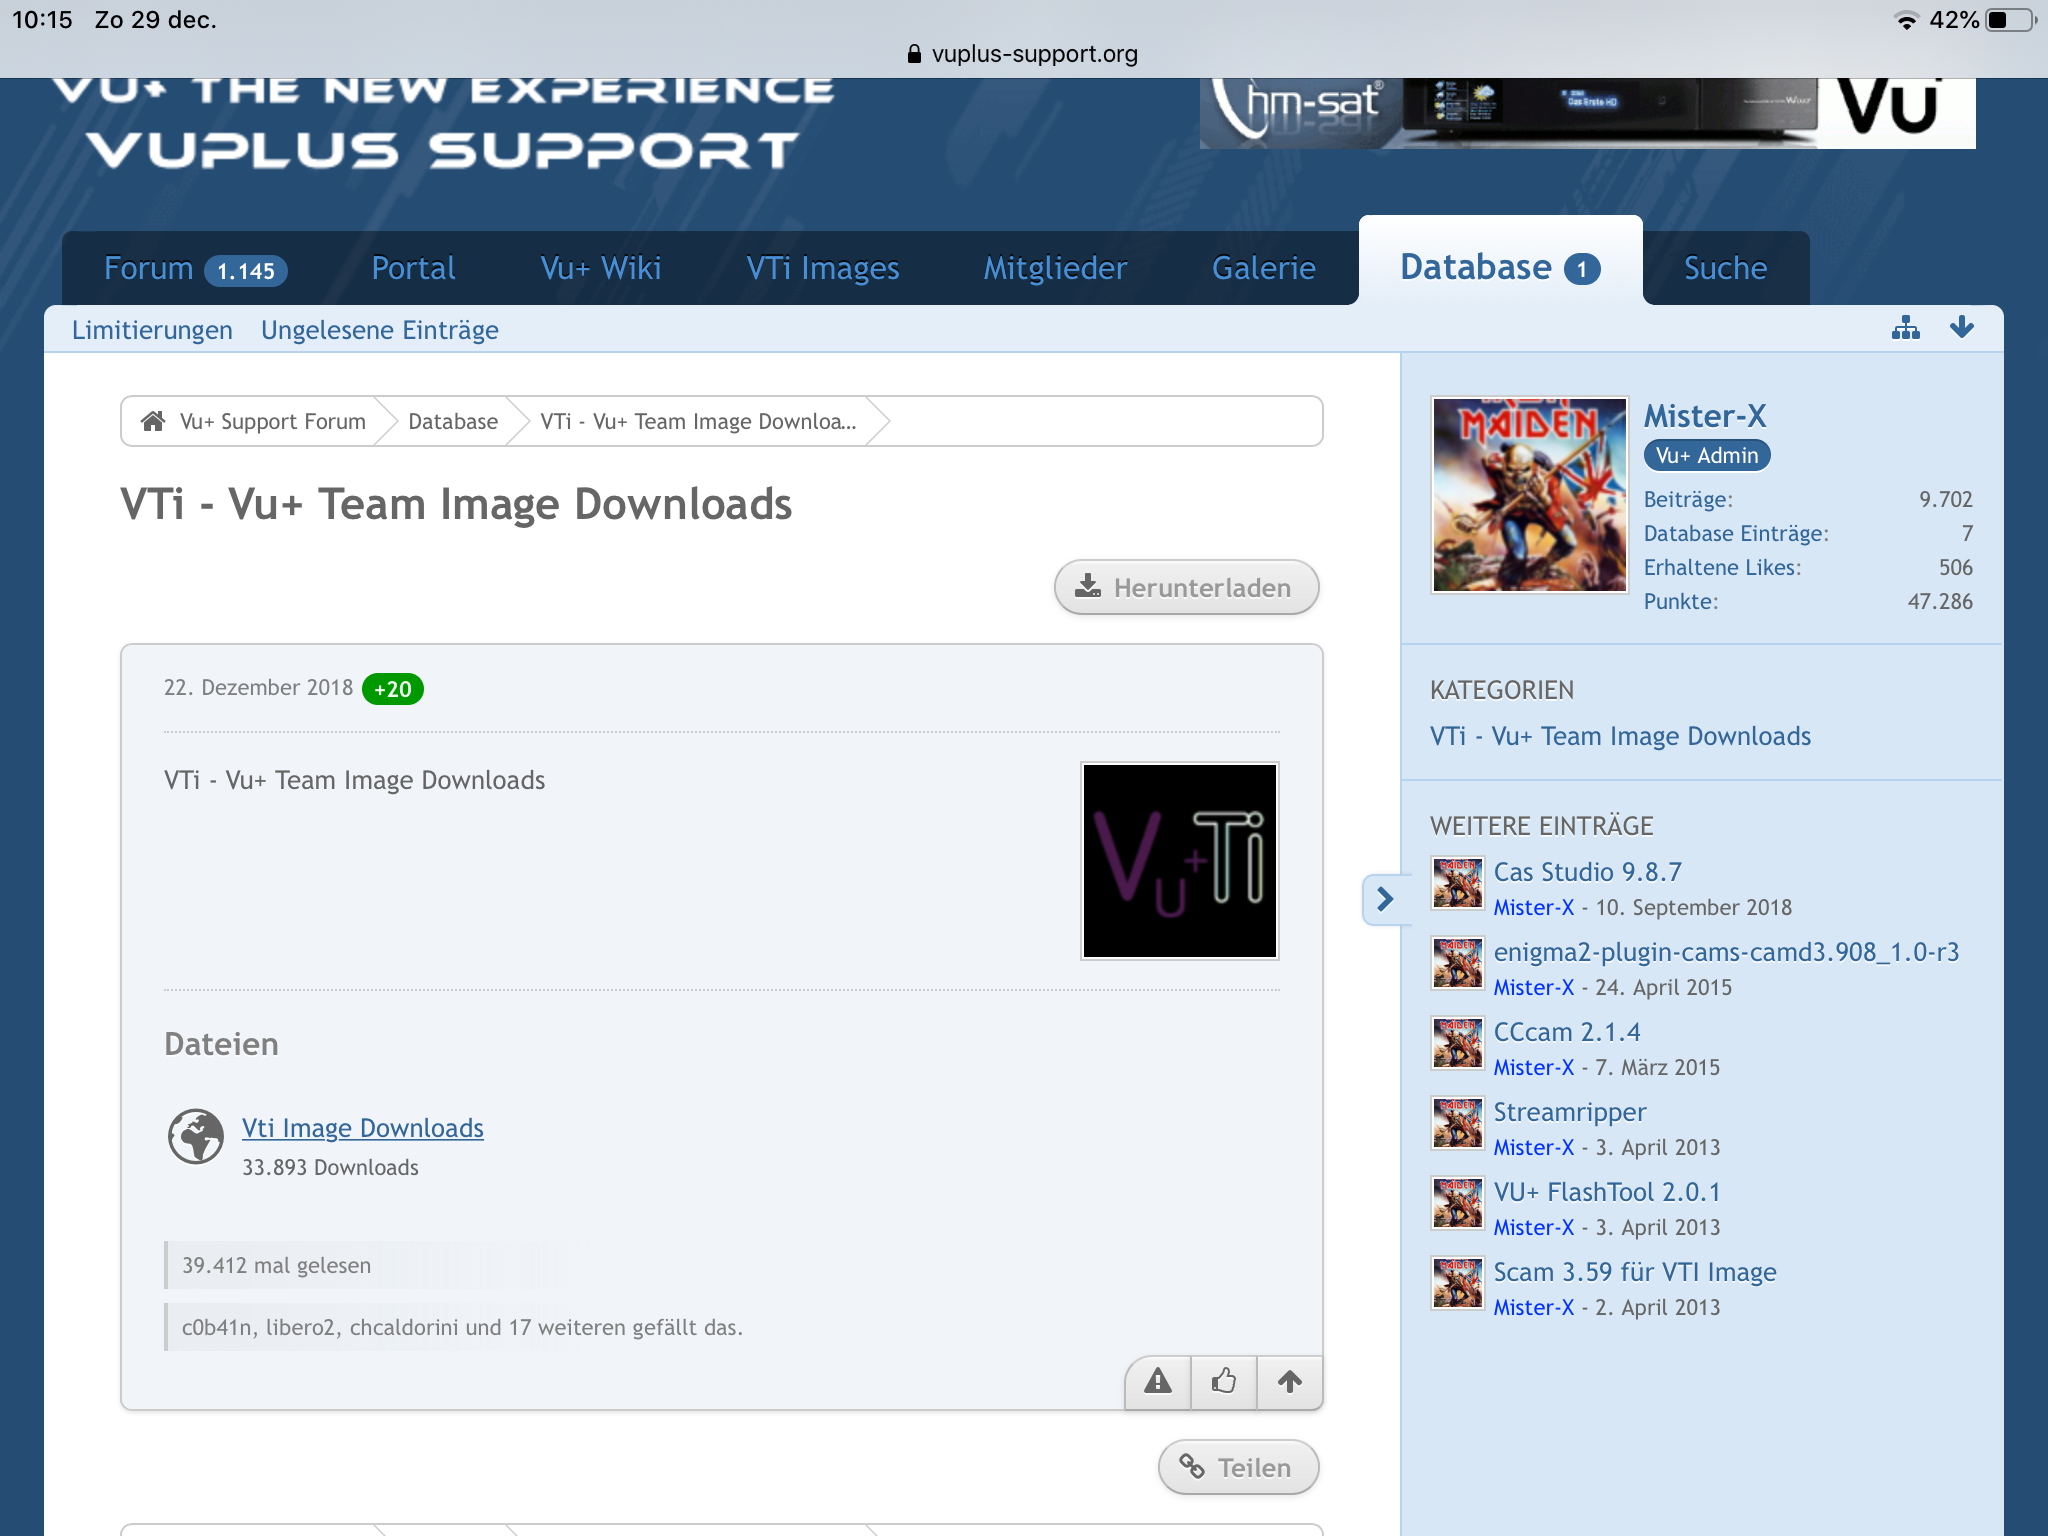Click the VTi logo thumbnail image
Screen dimensions: 2048x1536
point(1180,861)
